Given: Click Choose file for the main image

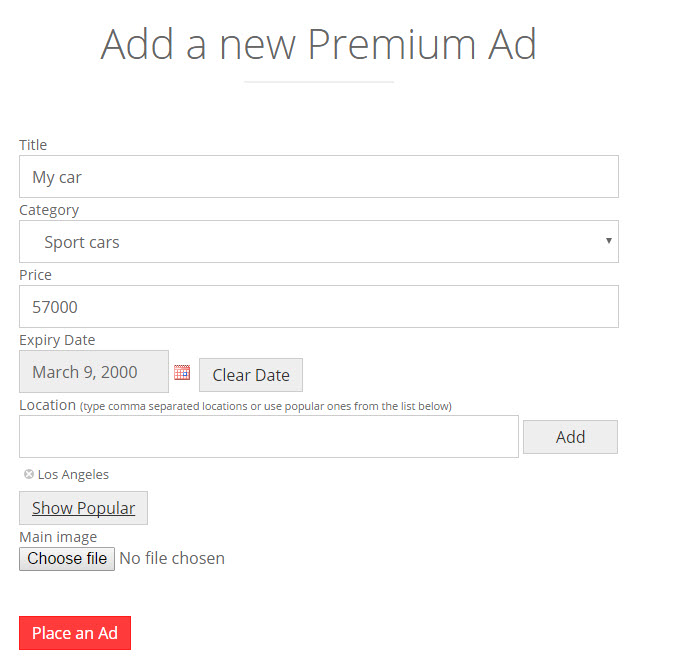Looking at the screenshot, I should click(x=67, y=559).
